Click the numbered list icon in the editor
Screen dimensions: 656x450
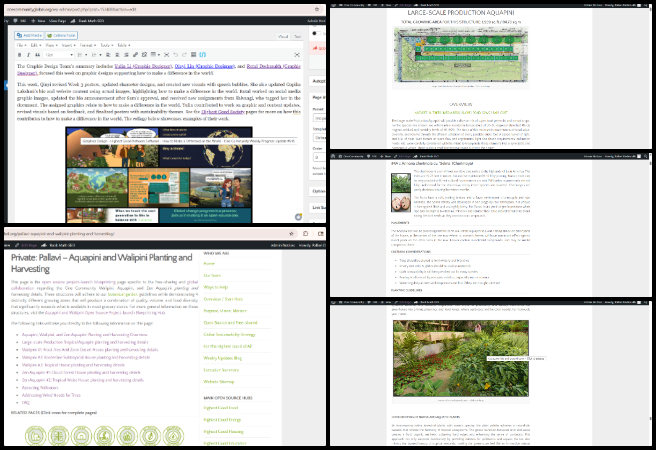click(x=94, y=55)
